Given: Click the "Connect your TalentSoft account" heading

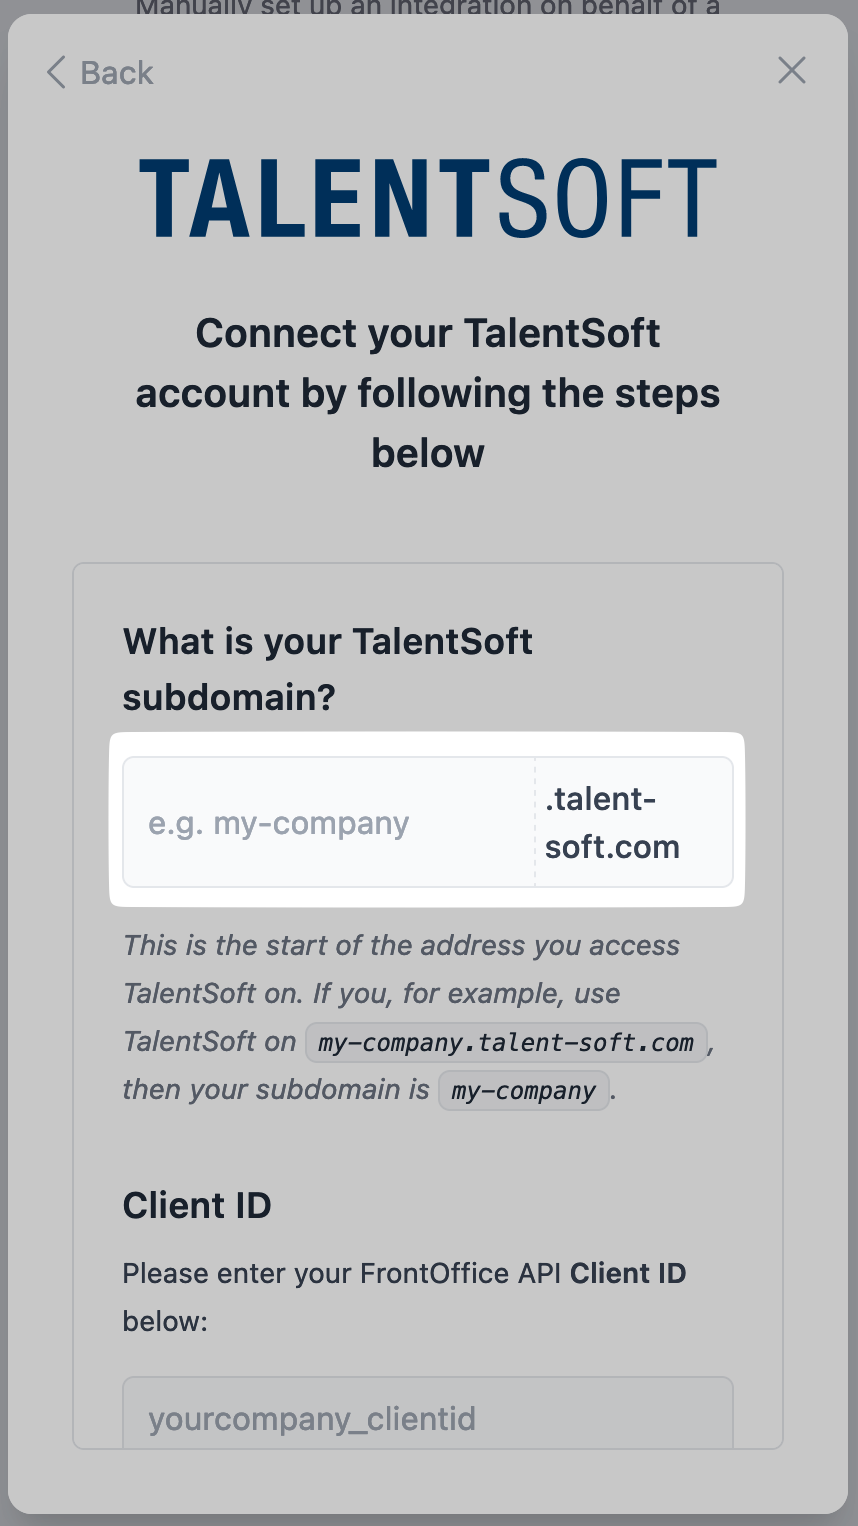Looking at the screenshot, I should 428,393.
